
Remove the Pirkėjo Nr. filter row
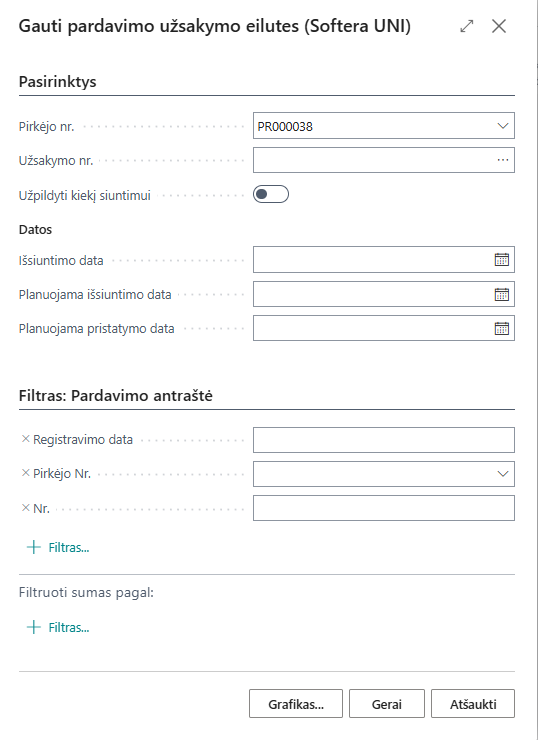point(26,472)
